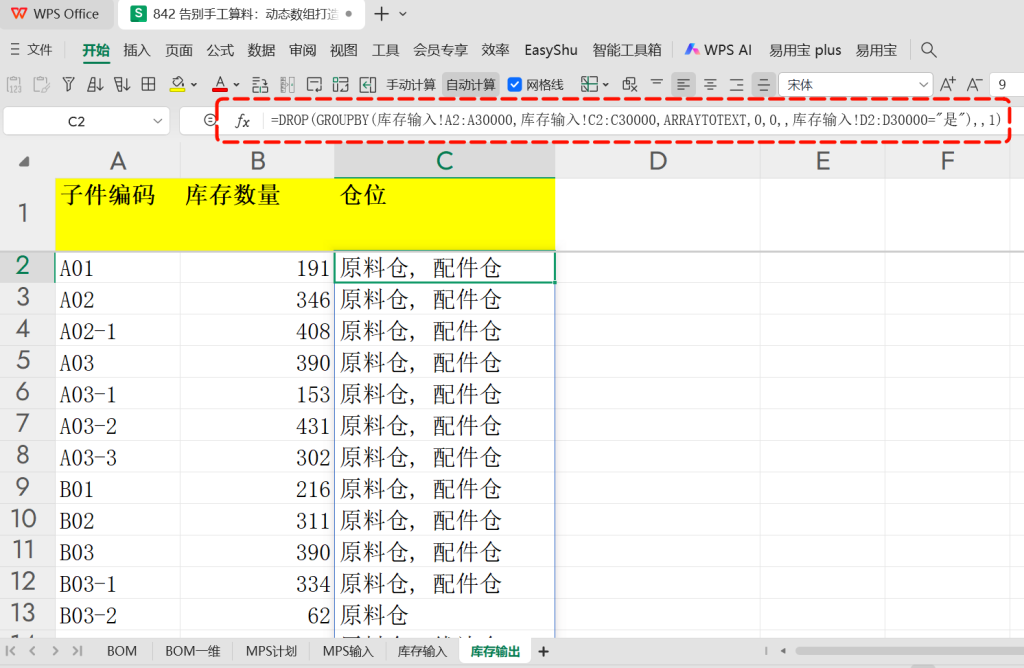Open the name box dropdown for C2
Screen dimensions: 1024x668
point(157,121)
